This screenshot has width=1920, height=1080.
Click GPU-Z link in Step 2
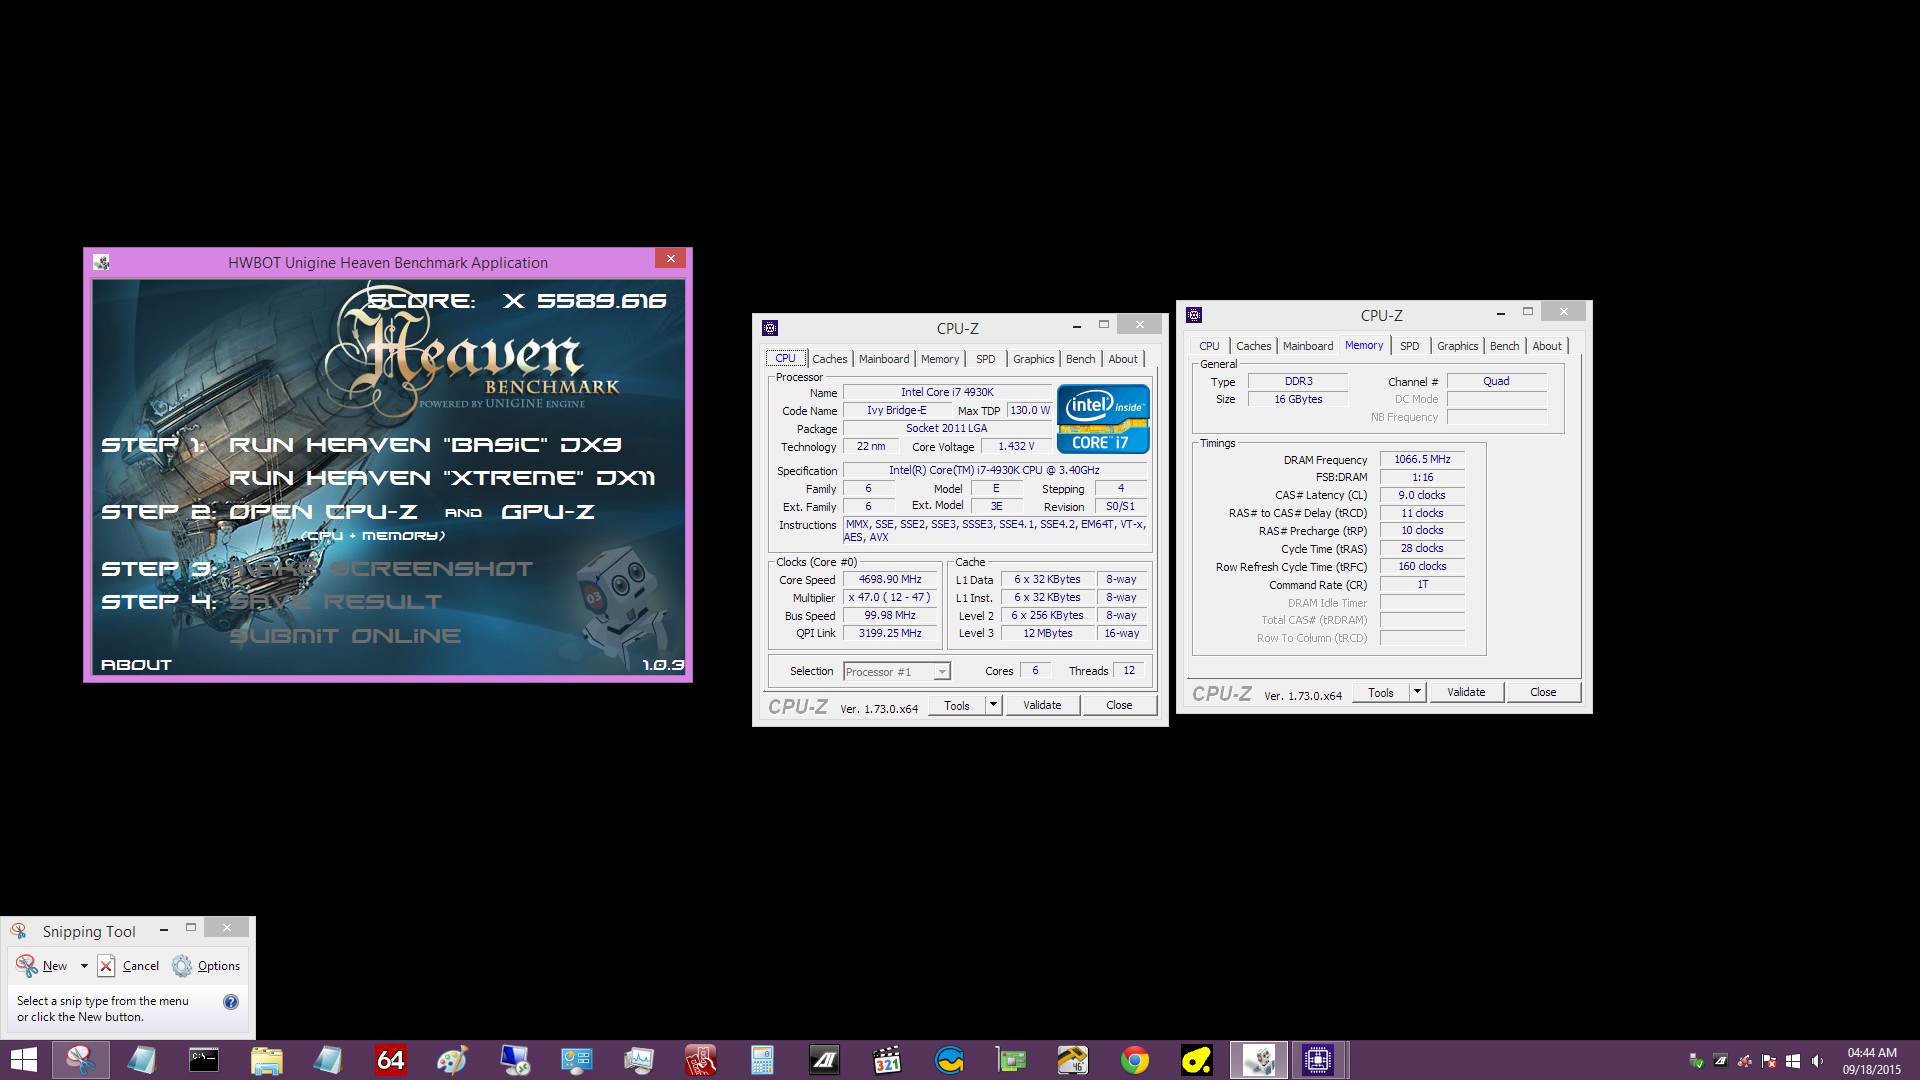point(548,512)
